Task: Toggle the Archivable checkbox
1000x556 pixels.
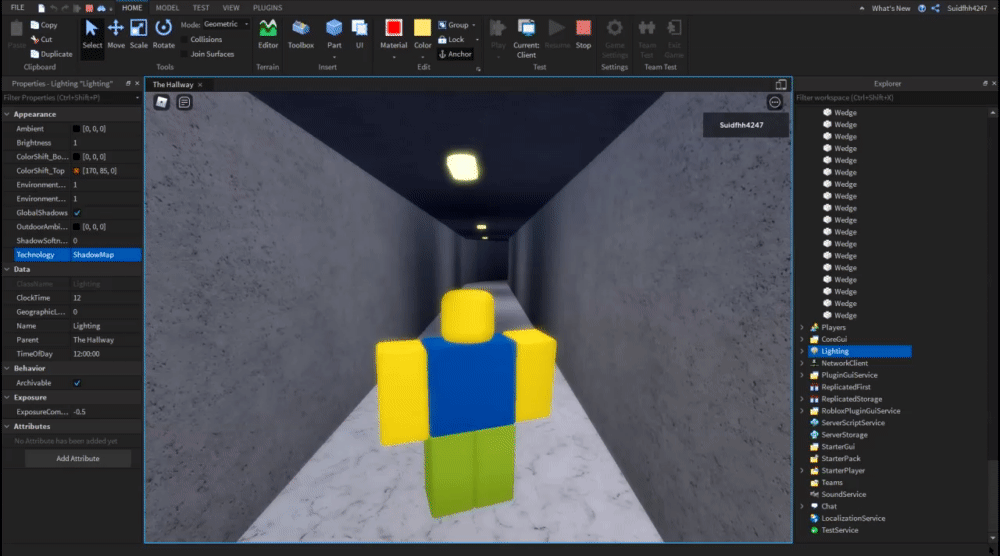Action: pos(77,383)
